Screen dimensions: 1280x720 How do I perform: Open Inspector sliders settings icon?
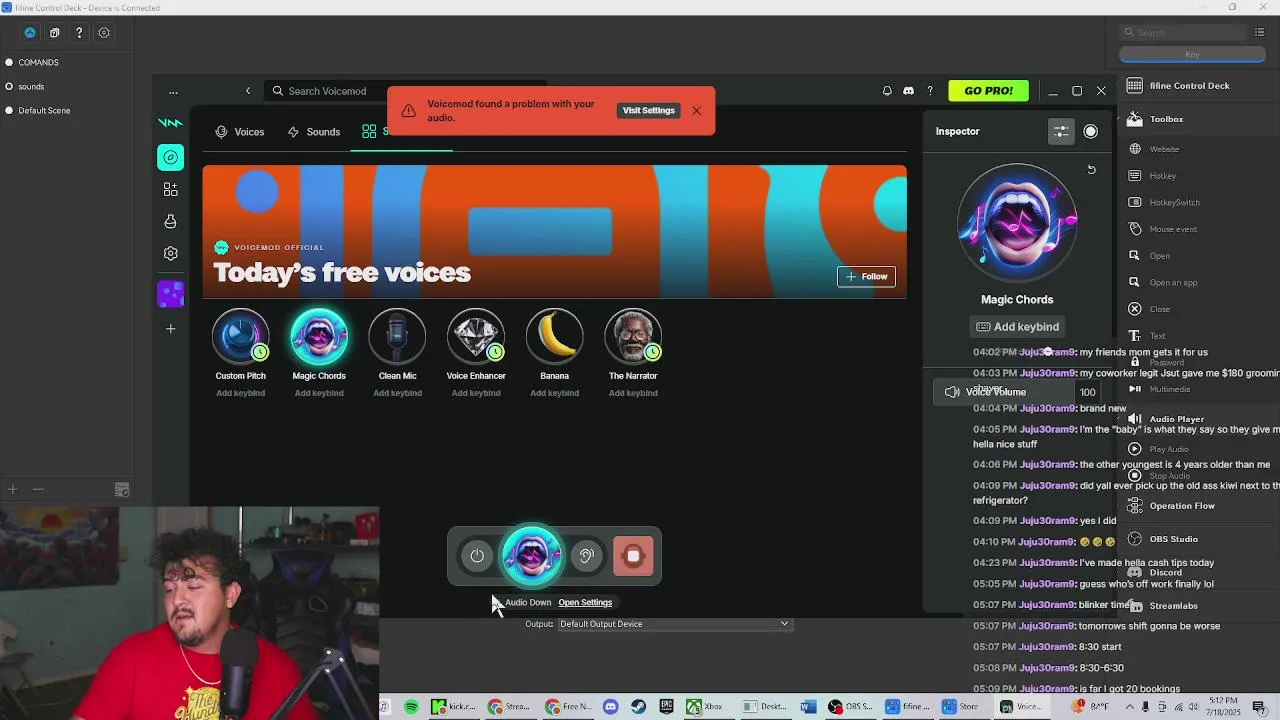click(1061, 131)
